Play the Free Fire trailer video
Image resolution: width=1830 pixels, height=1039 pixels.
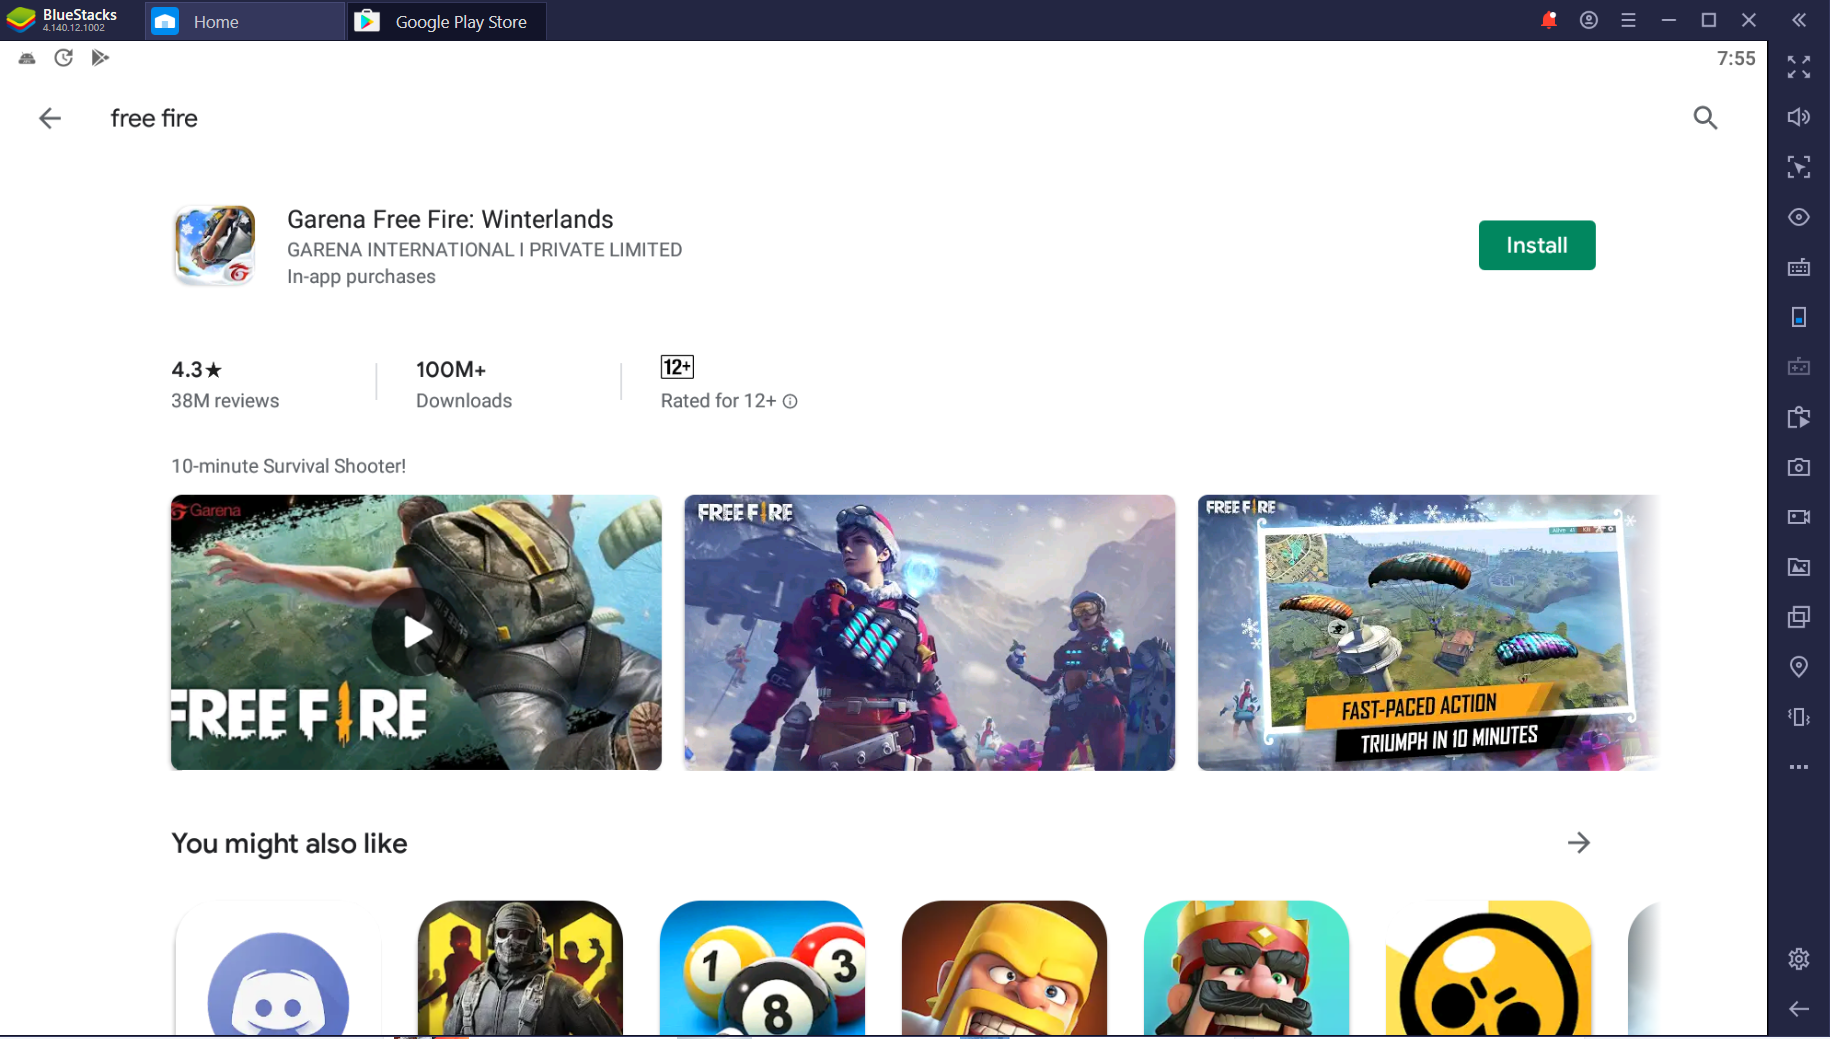click(x=416, y=632)
